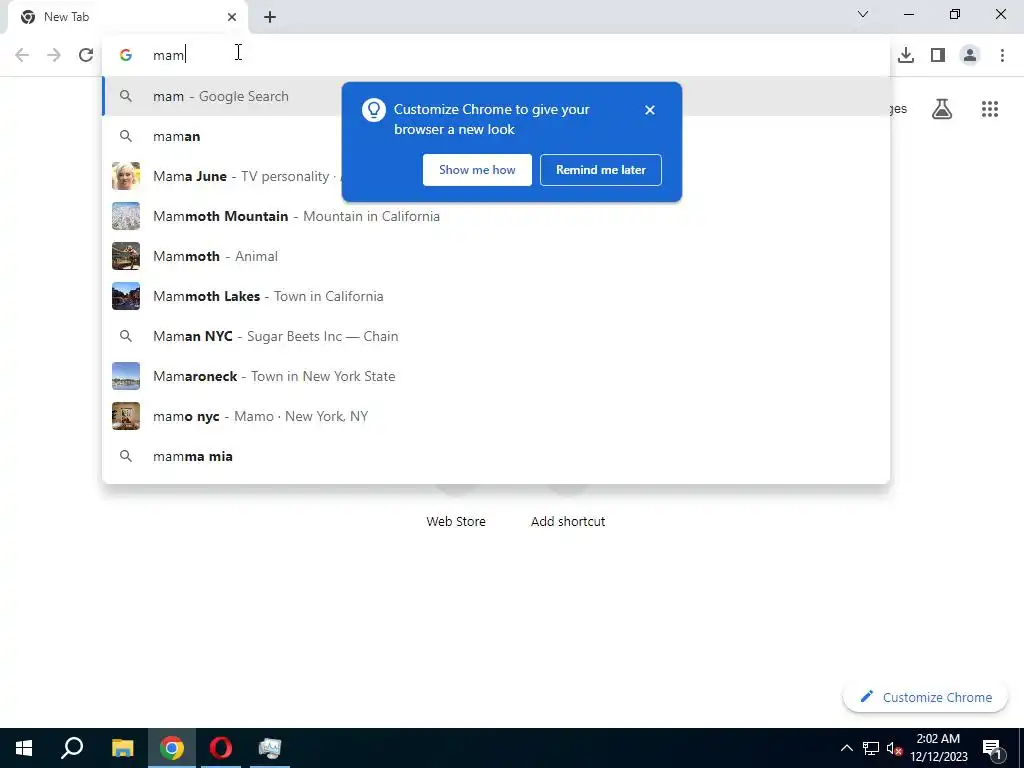Click Google G icon in address bar

click(126, 55)
